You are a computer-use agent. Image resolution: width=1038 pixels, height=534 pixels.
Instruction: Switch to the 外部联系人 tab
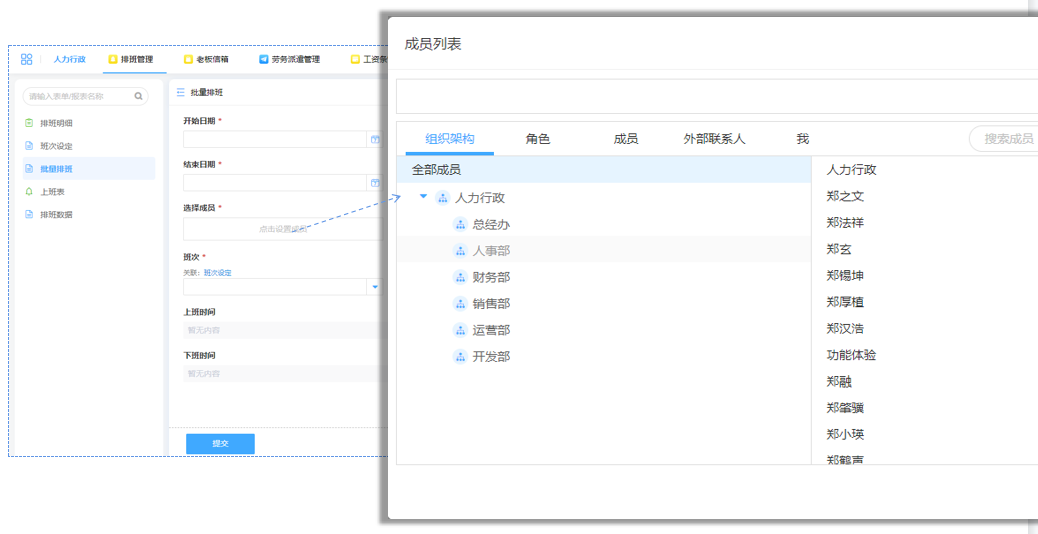[714, 139]
